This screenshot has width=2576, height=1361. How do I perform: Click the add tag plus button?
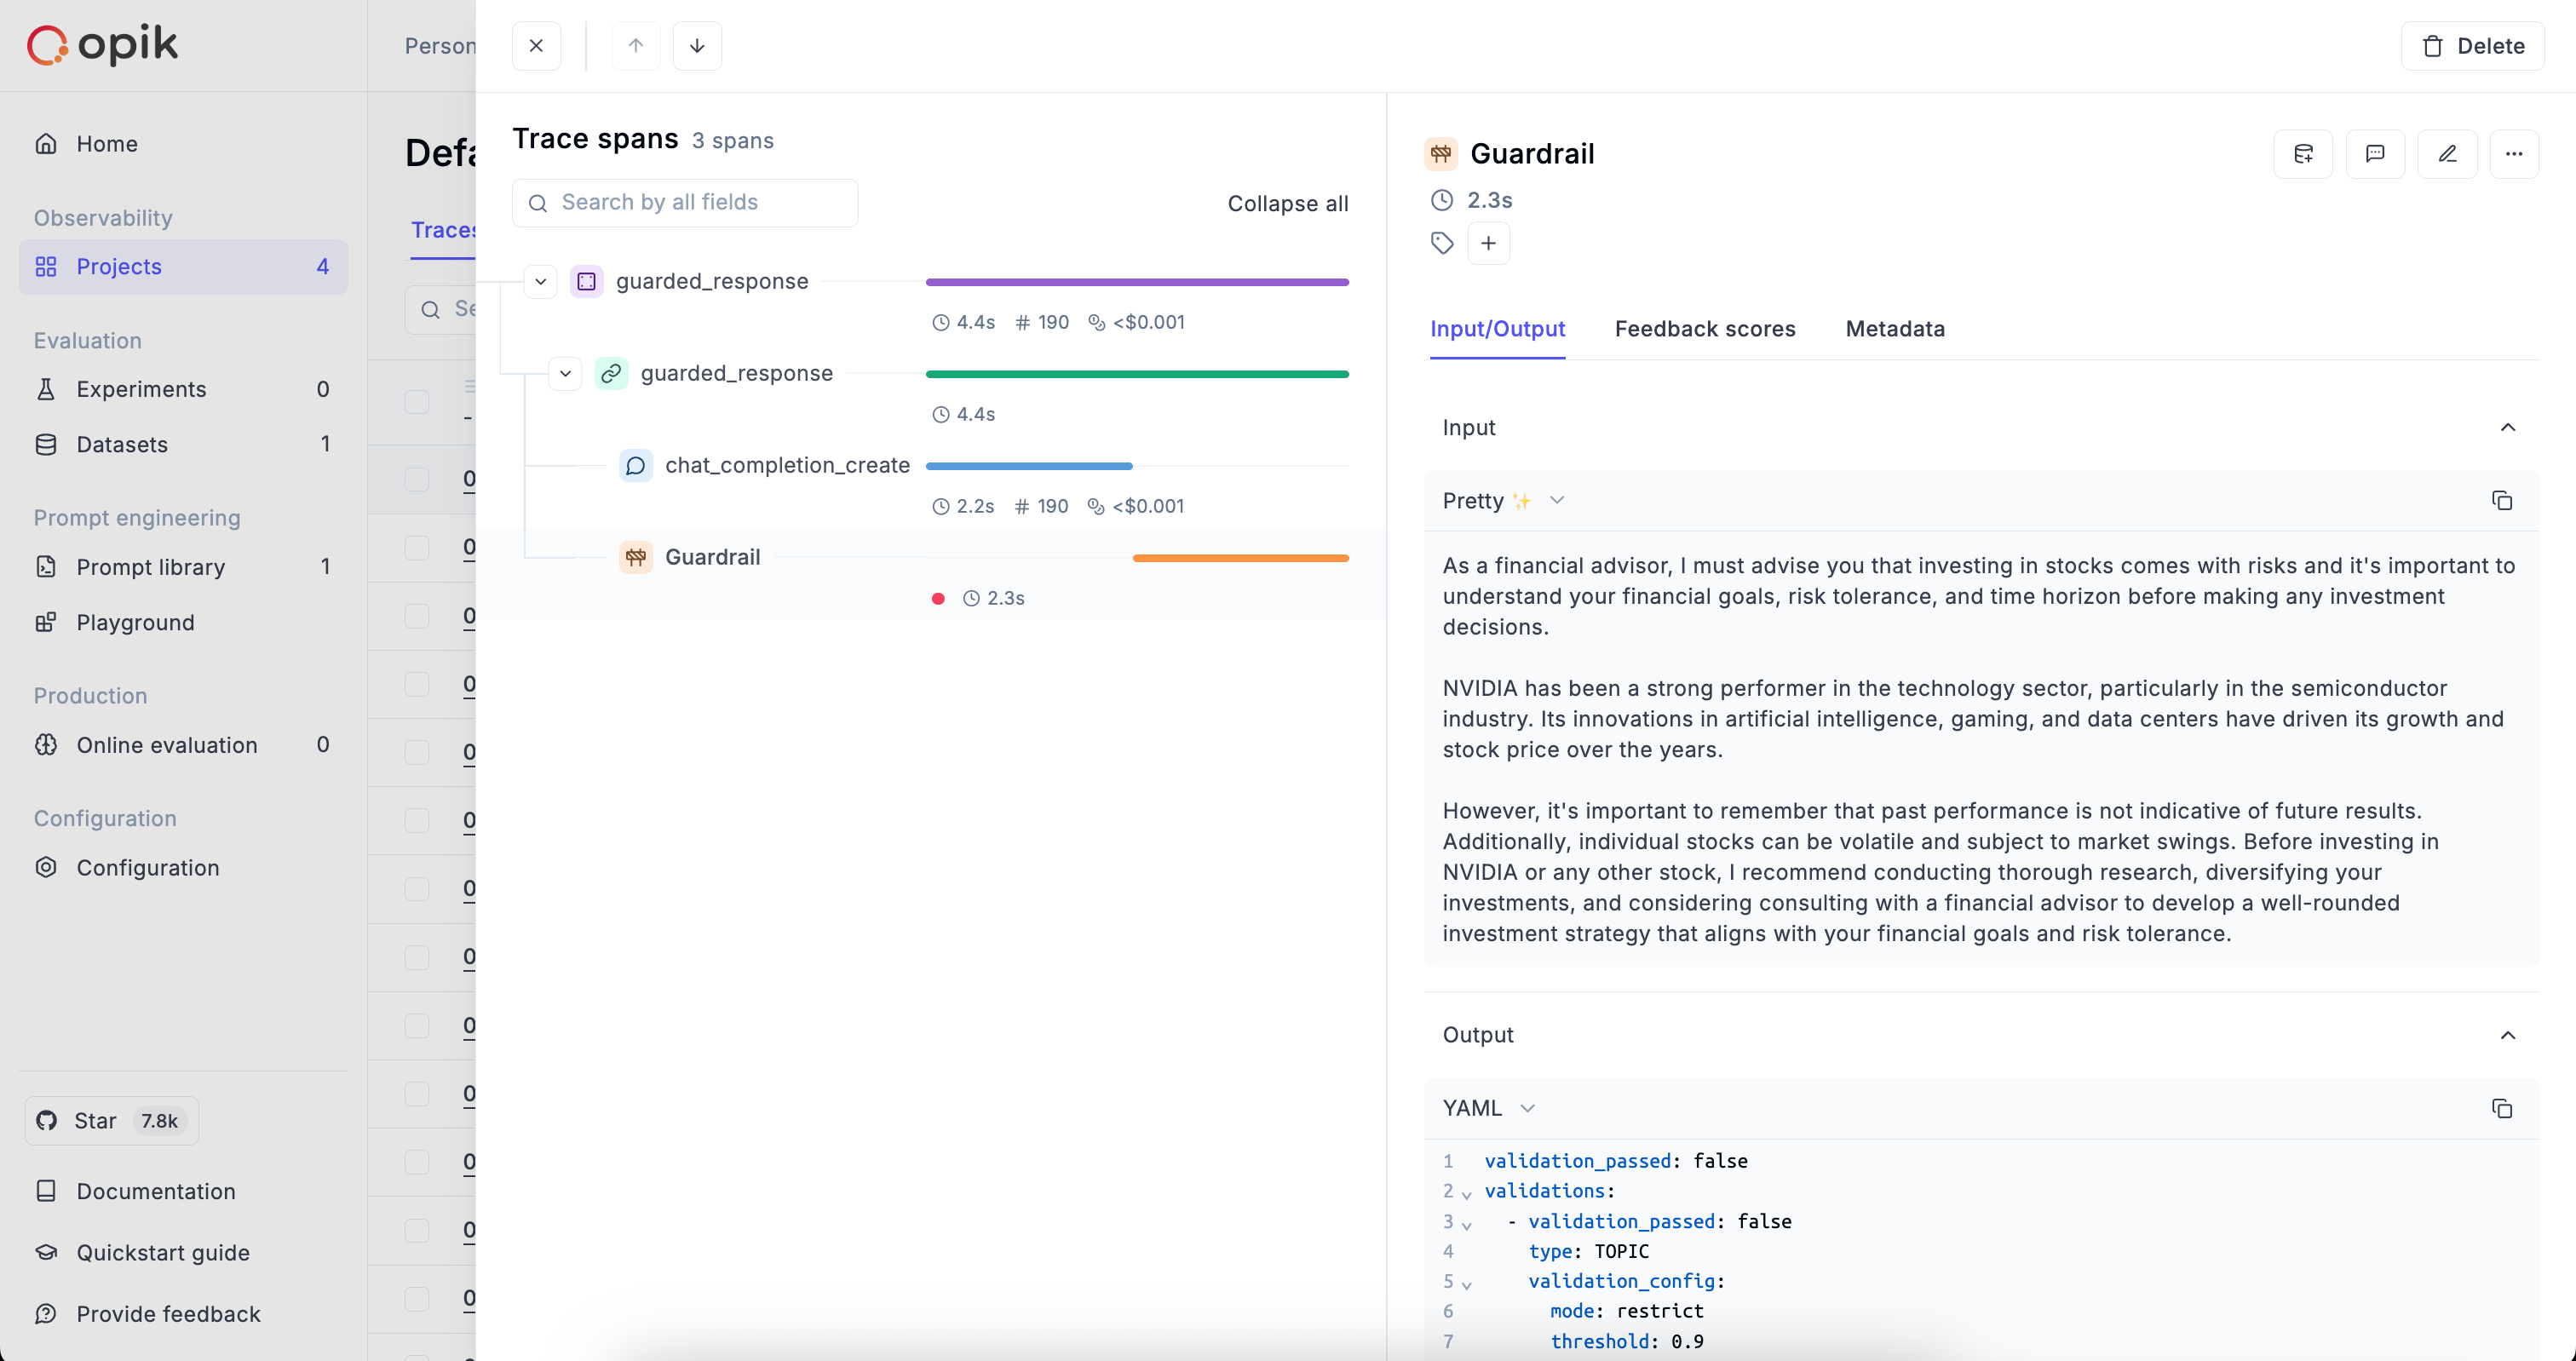(1488, 243)
